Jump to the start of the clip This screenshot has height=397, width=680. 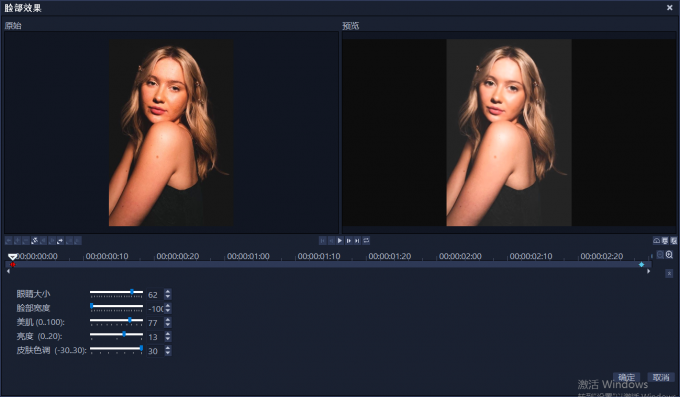point(323,240)
